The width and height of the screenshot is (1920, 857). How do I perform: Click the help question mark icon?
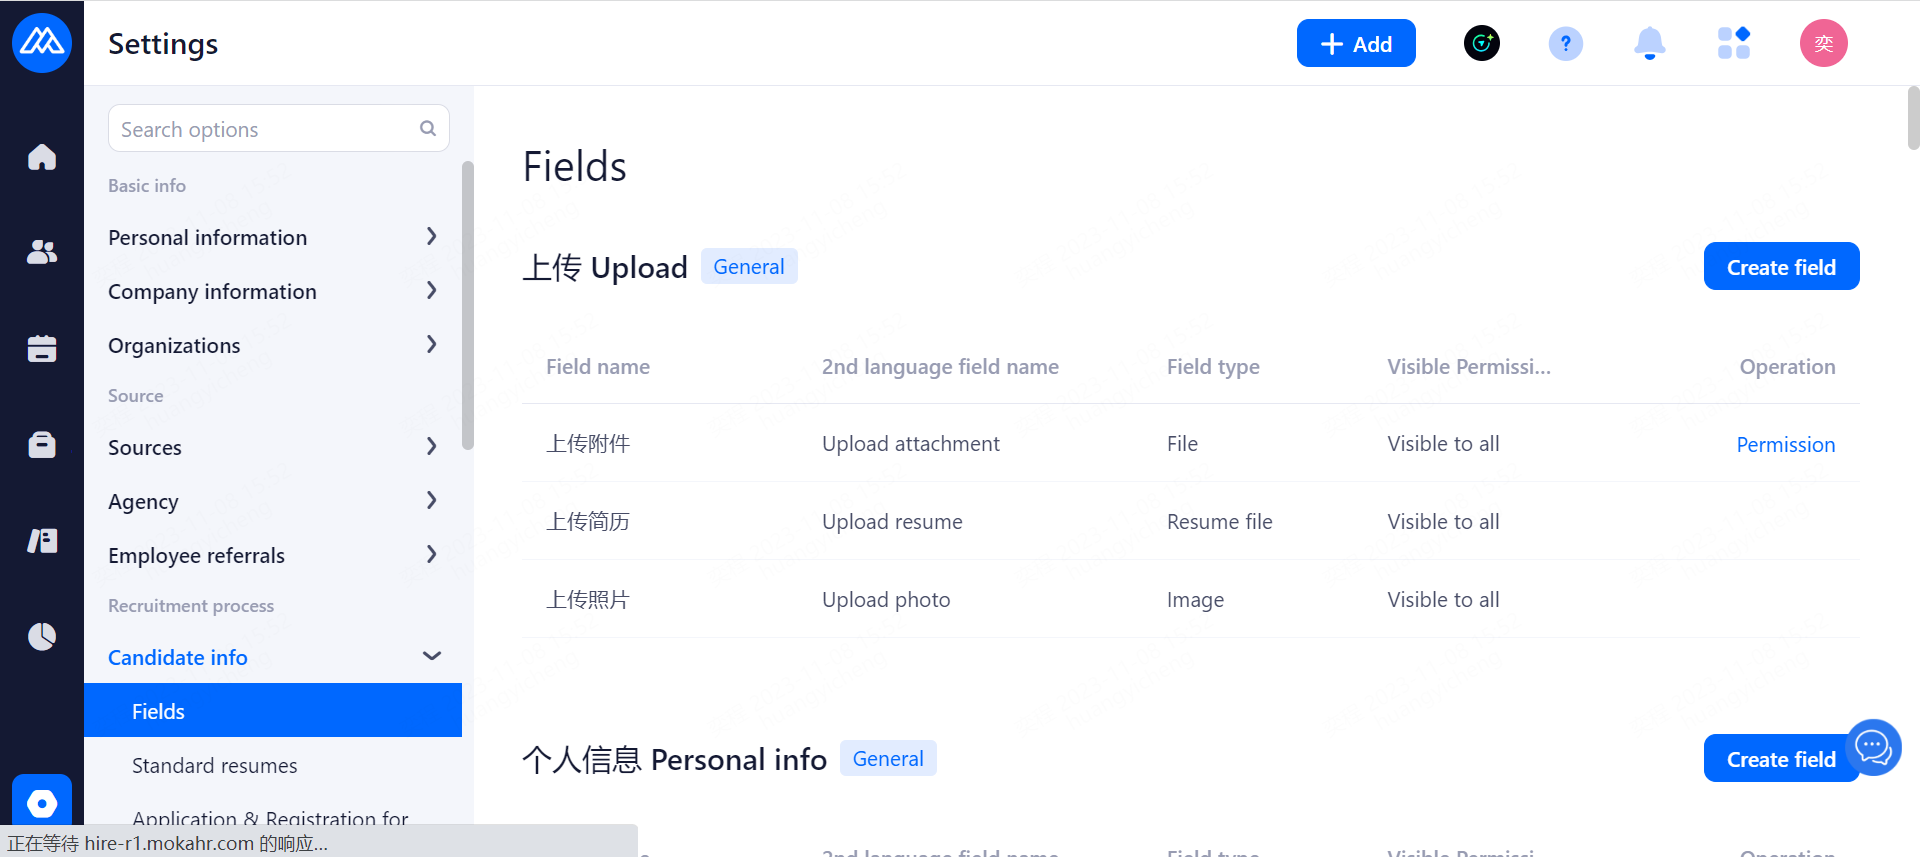(x=1565, y=44)
